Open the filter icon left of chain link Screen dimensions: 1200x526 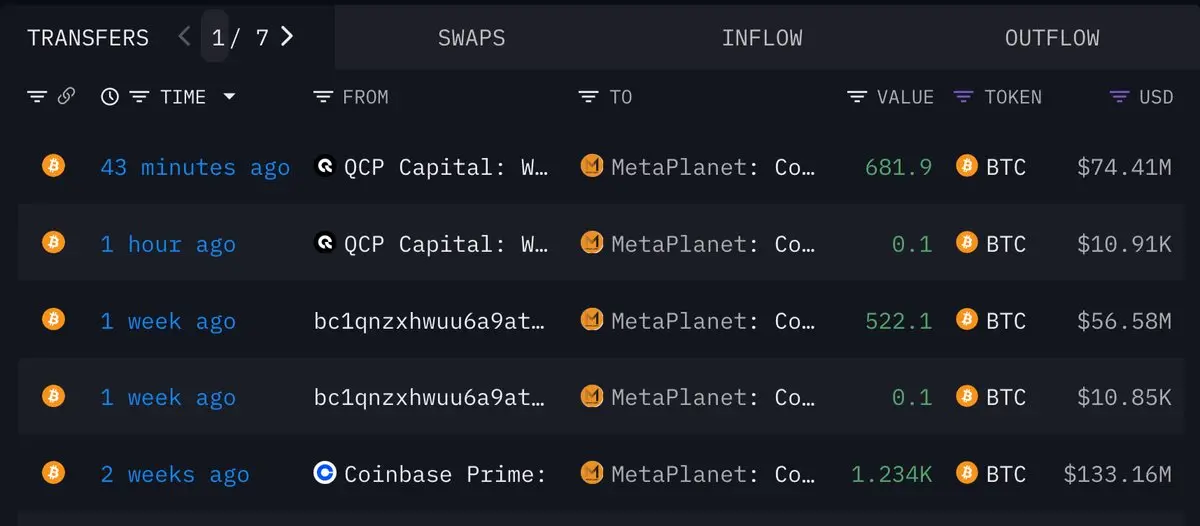click(x=37, y=97)
